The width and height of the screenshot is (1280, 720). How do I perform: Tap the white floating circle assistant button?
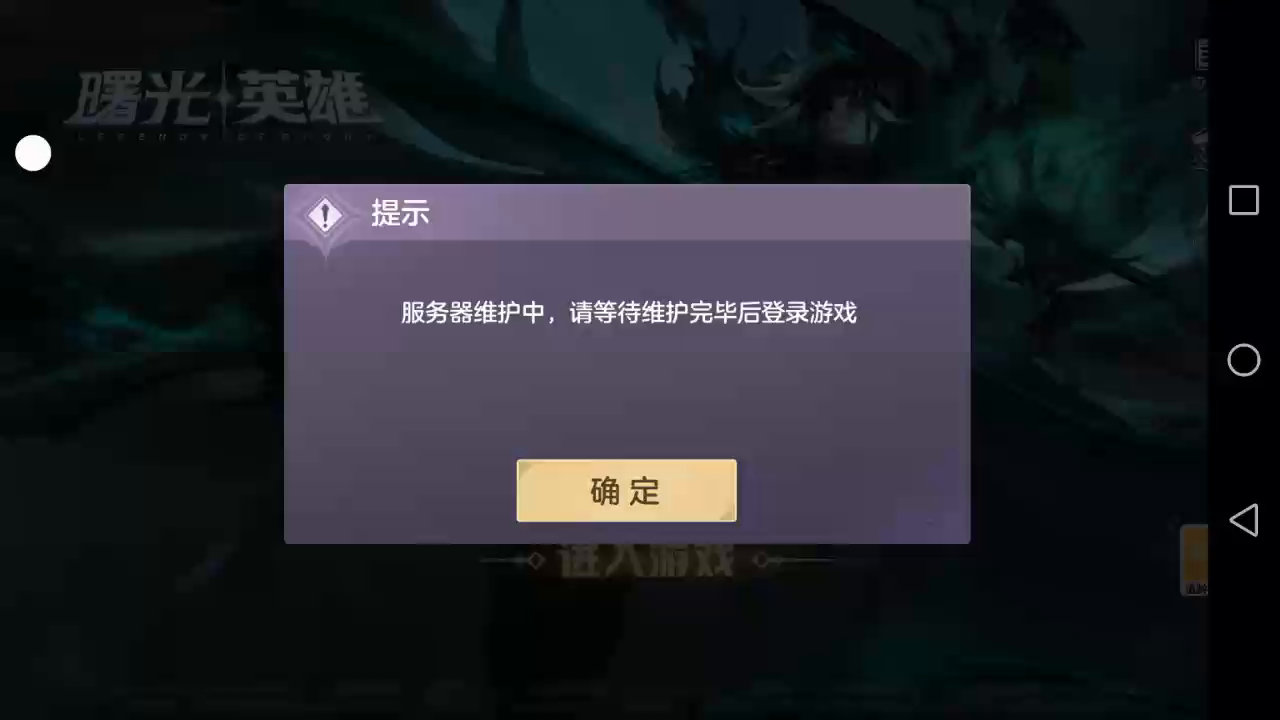click(x=33, y=153)
